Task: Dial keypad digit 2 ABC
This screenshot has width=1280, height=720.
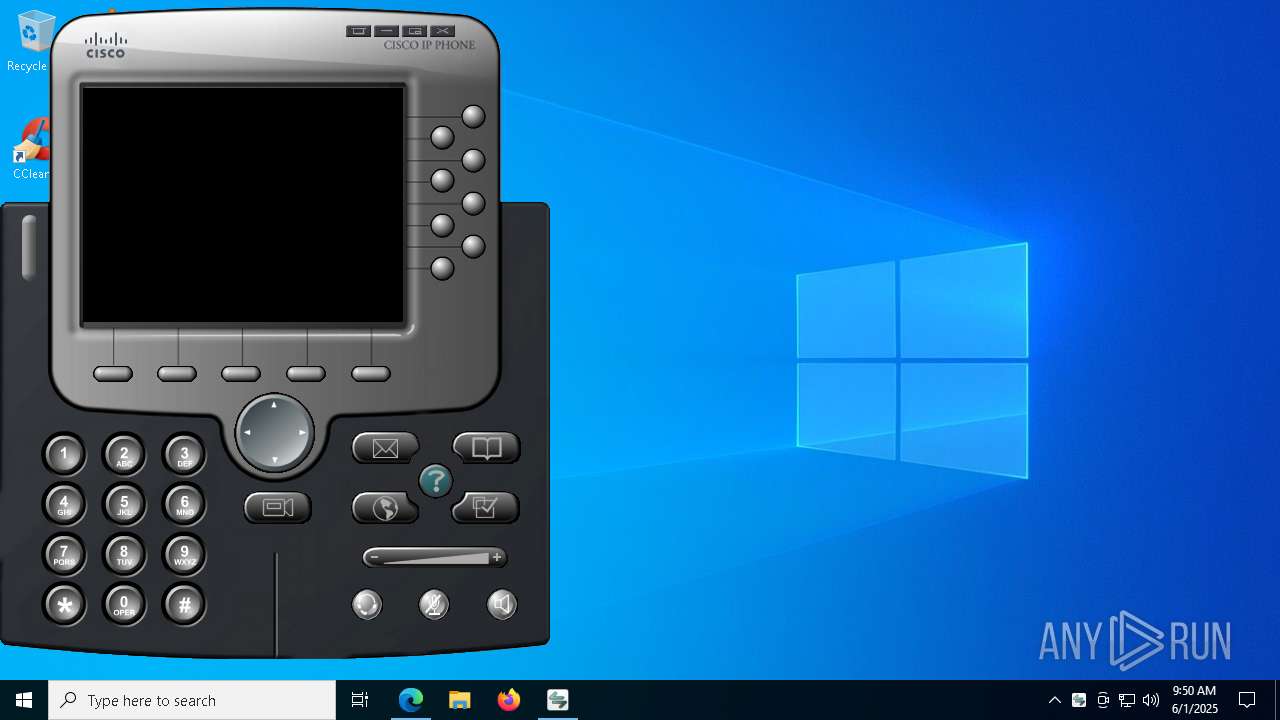Action: click(x=124, y=455)
